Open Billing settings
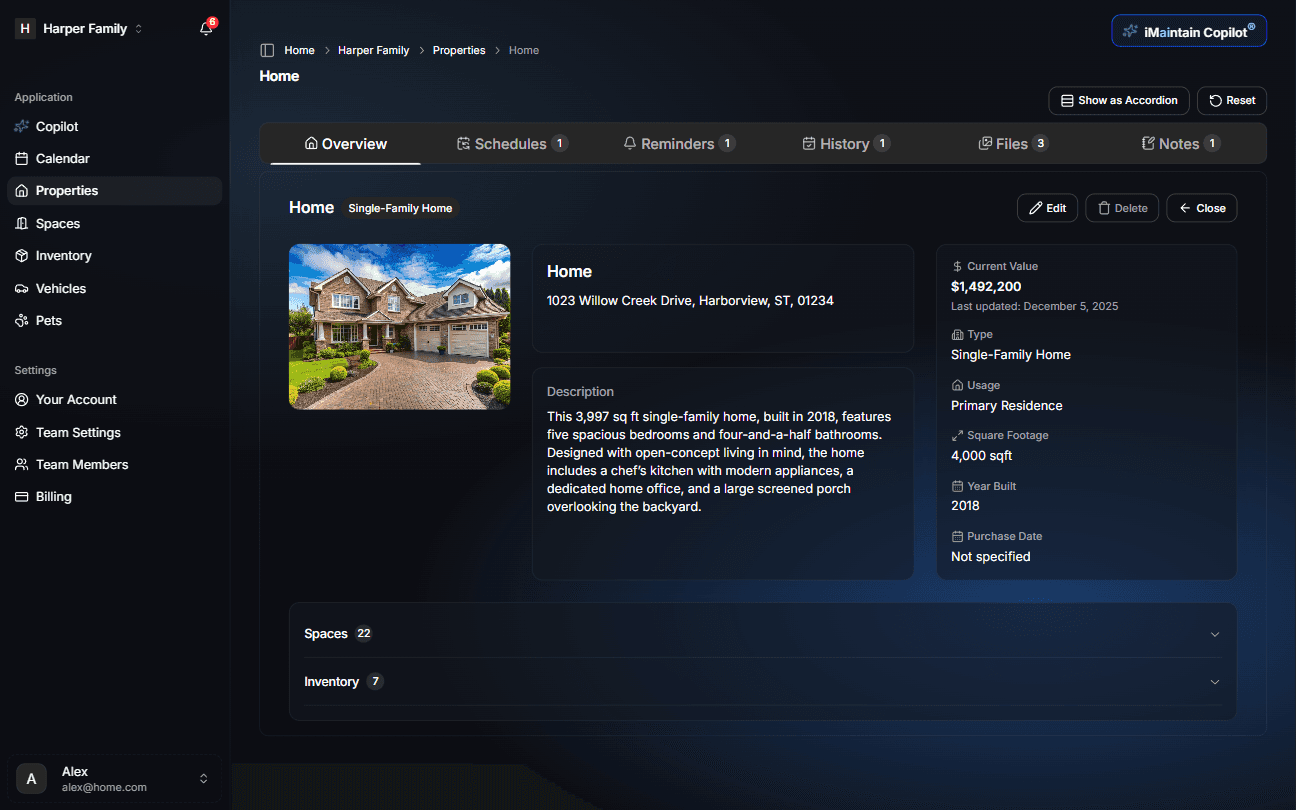The height and width of the screenshot is (810, 1296). (53, 497)
